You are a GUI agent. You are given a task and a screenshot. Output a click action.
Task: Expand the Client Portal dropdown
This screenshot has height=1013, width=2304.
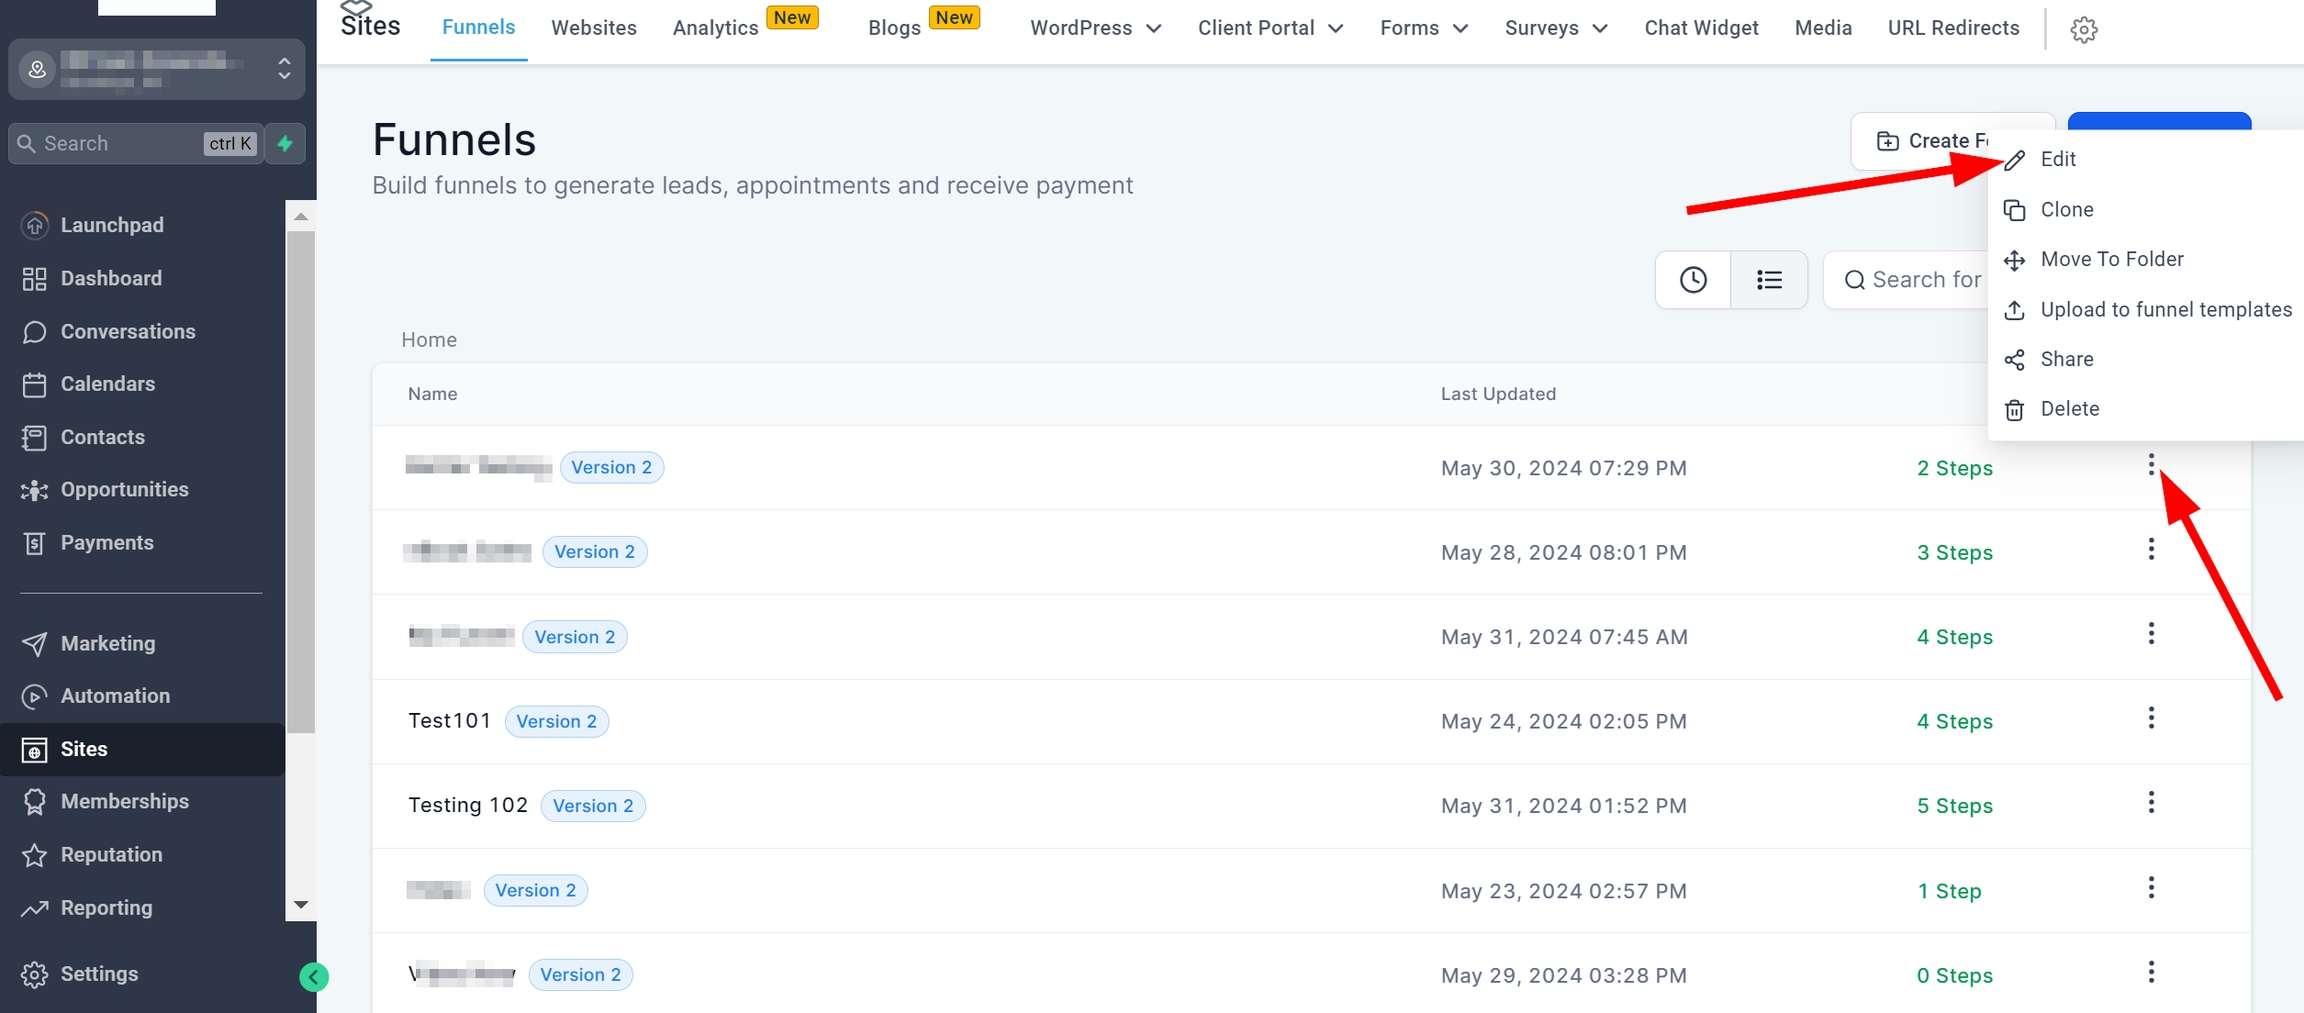(1269, 28)
